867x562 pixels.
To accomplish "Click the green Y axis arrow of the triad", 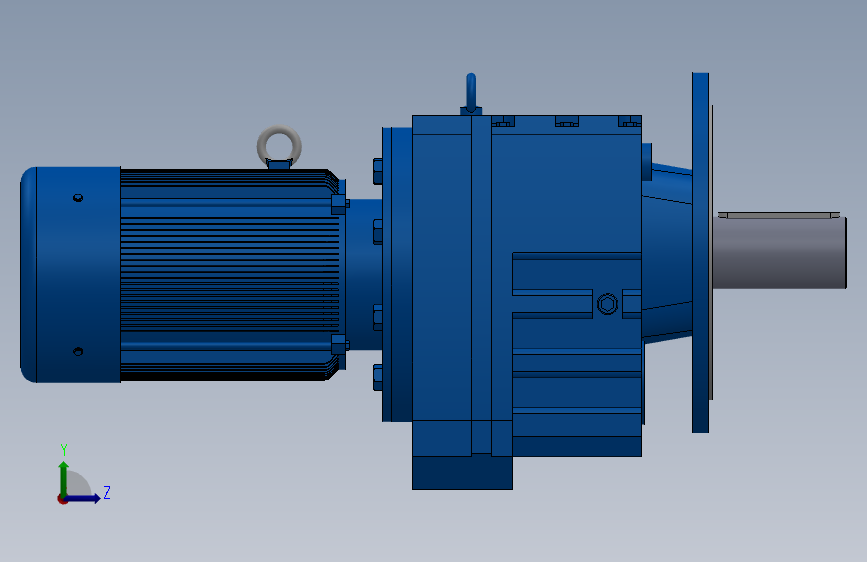I will click(64, 478).
